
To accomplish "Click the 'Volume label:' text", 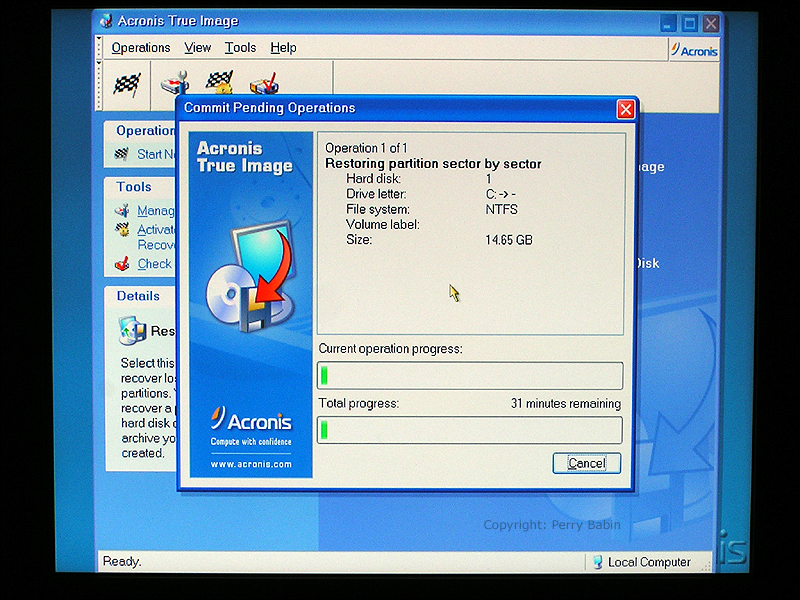I will tap(383, 224).
